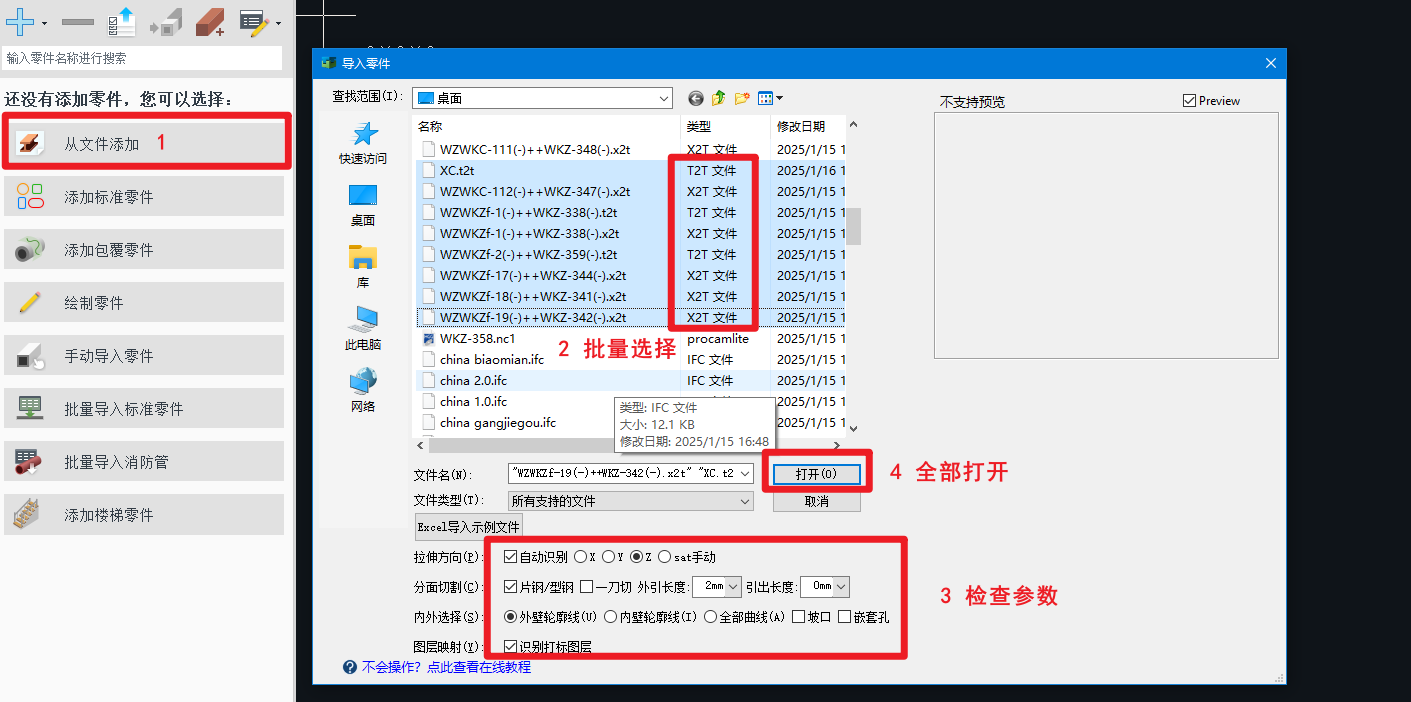Screen dimensions: 1411x702
Task: Click the gray beam import icon
Action: coord(166,21)
